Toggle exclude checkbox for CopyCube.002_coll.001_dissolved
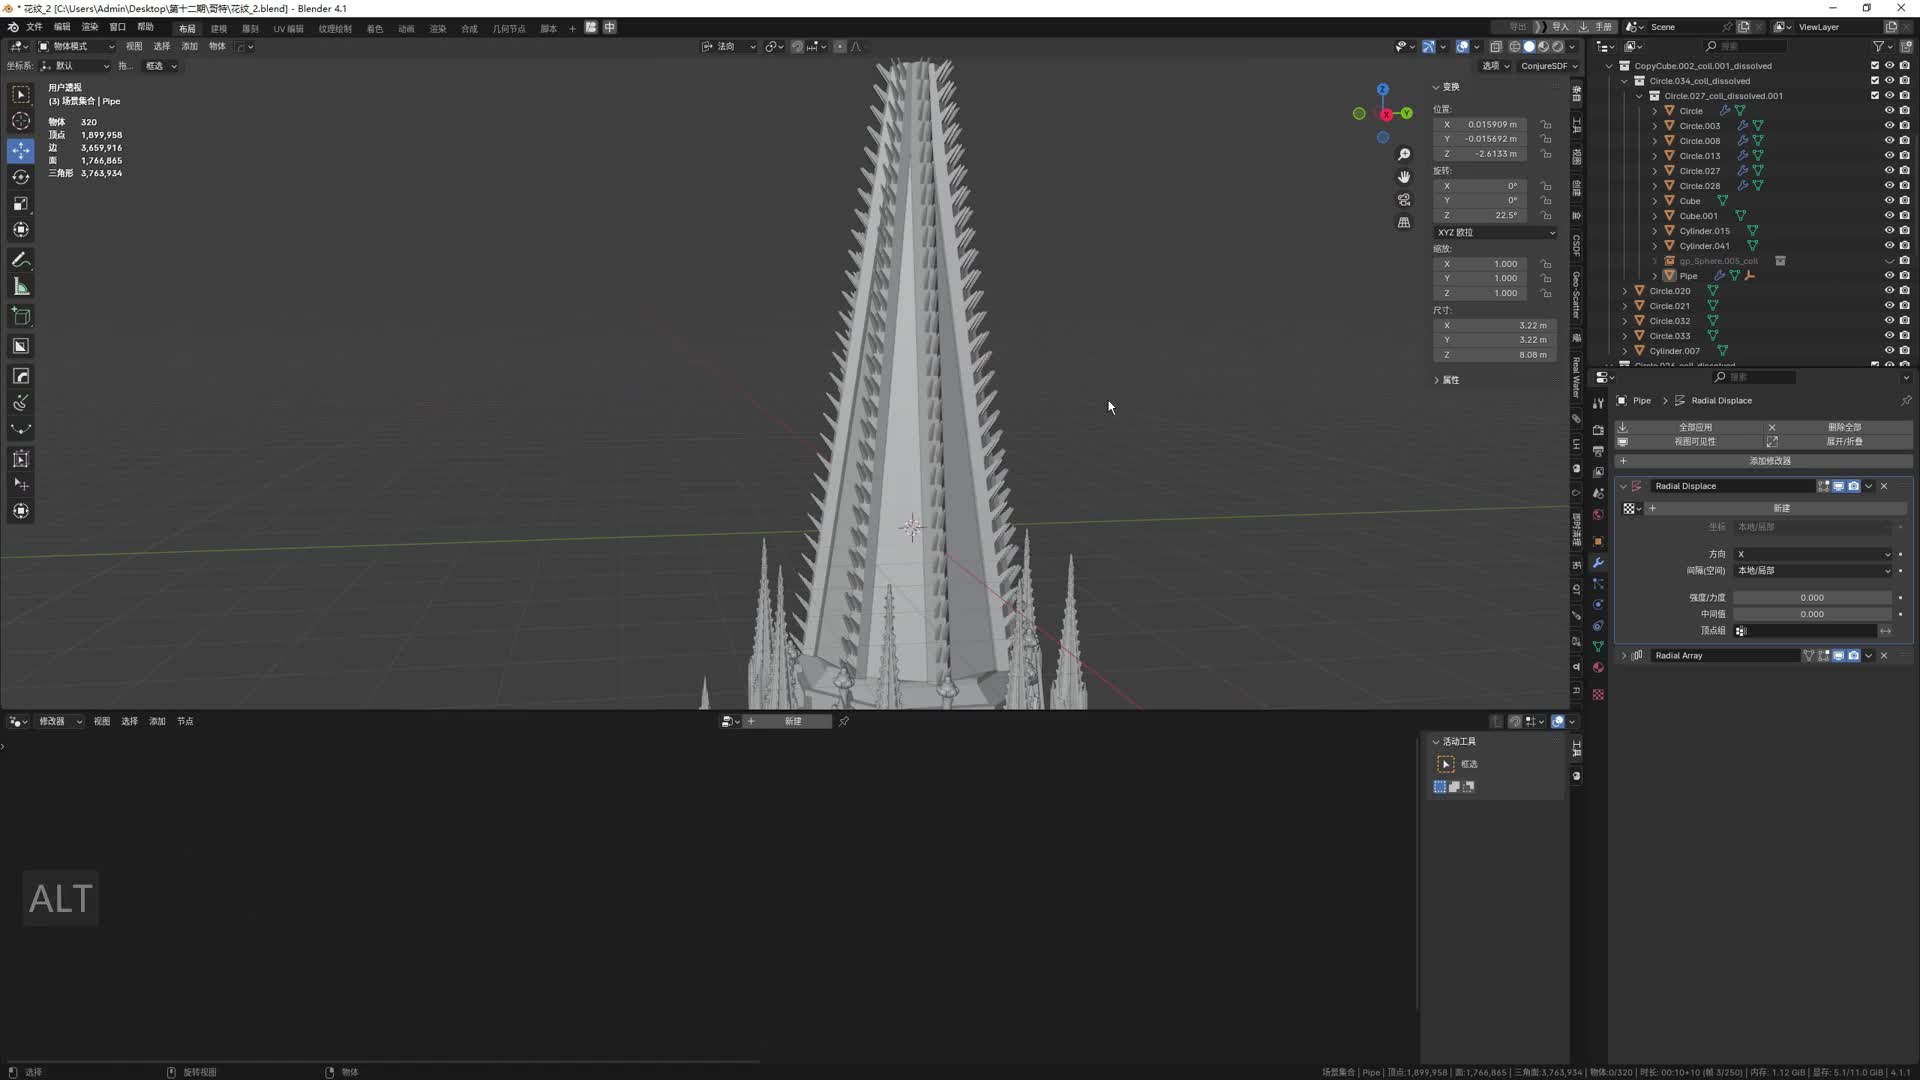 (x=1875, y=66)
